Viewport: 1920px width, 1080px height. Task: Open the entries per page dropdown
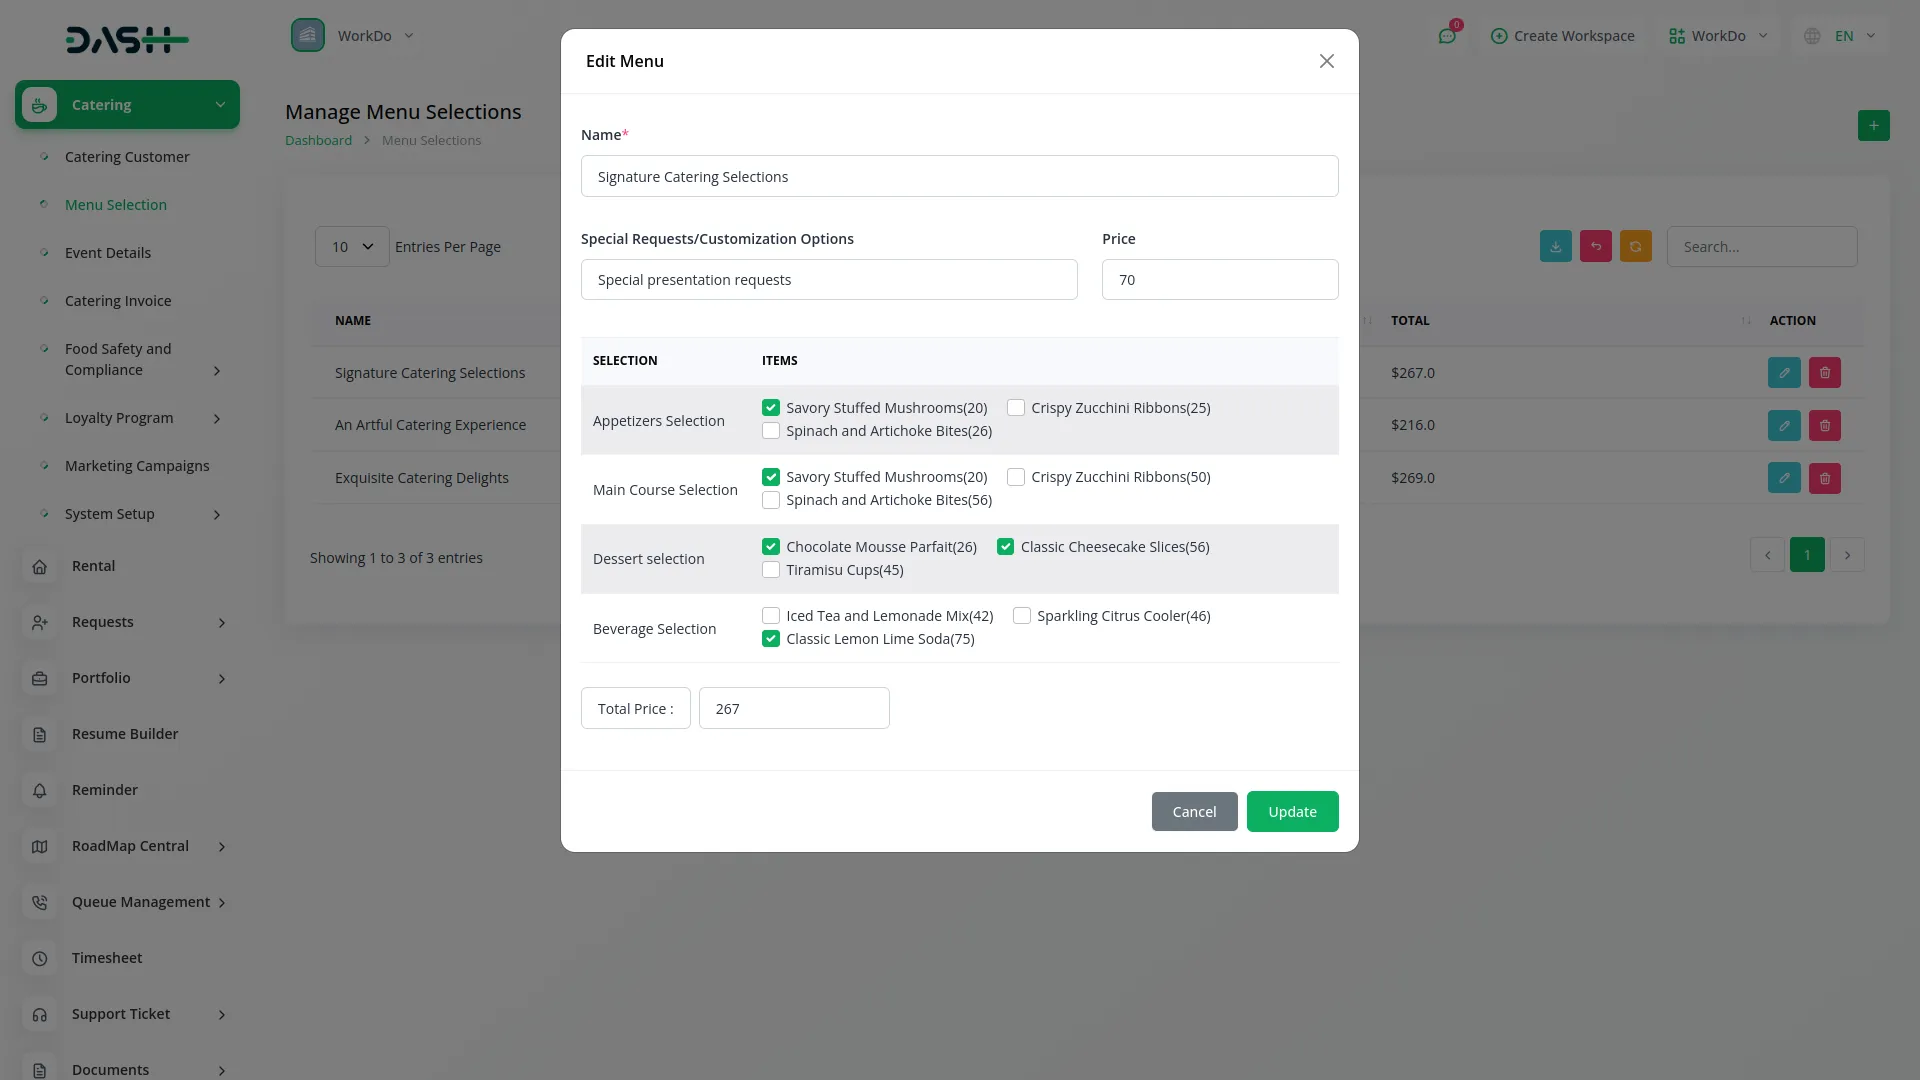tap(352, 247)
